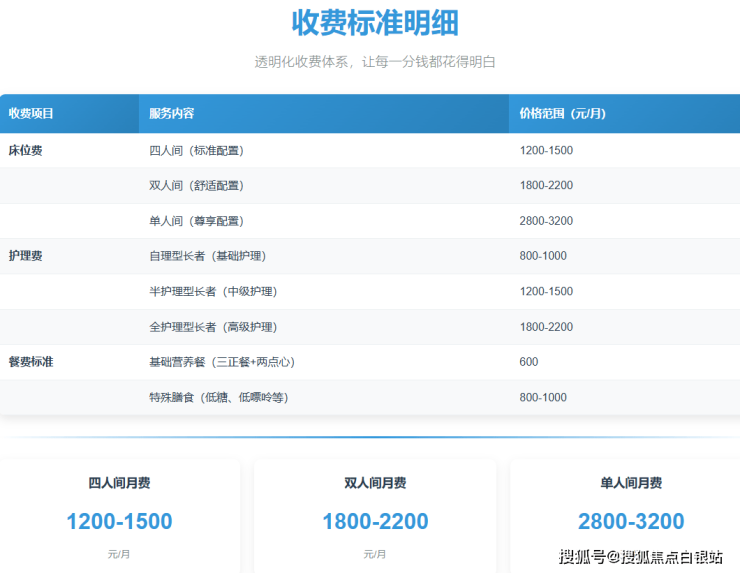Click the 半护理型长者（中级护理） row

pyautogui.click(x=212, y=291)
